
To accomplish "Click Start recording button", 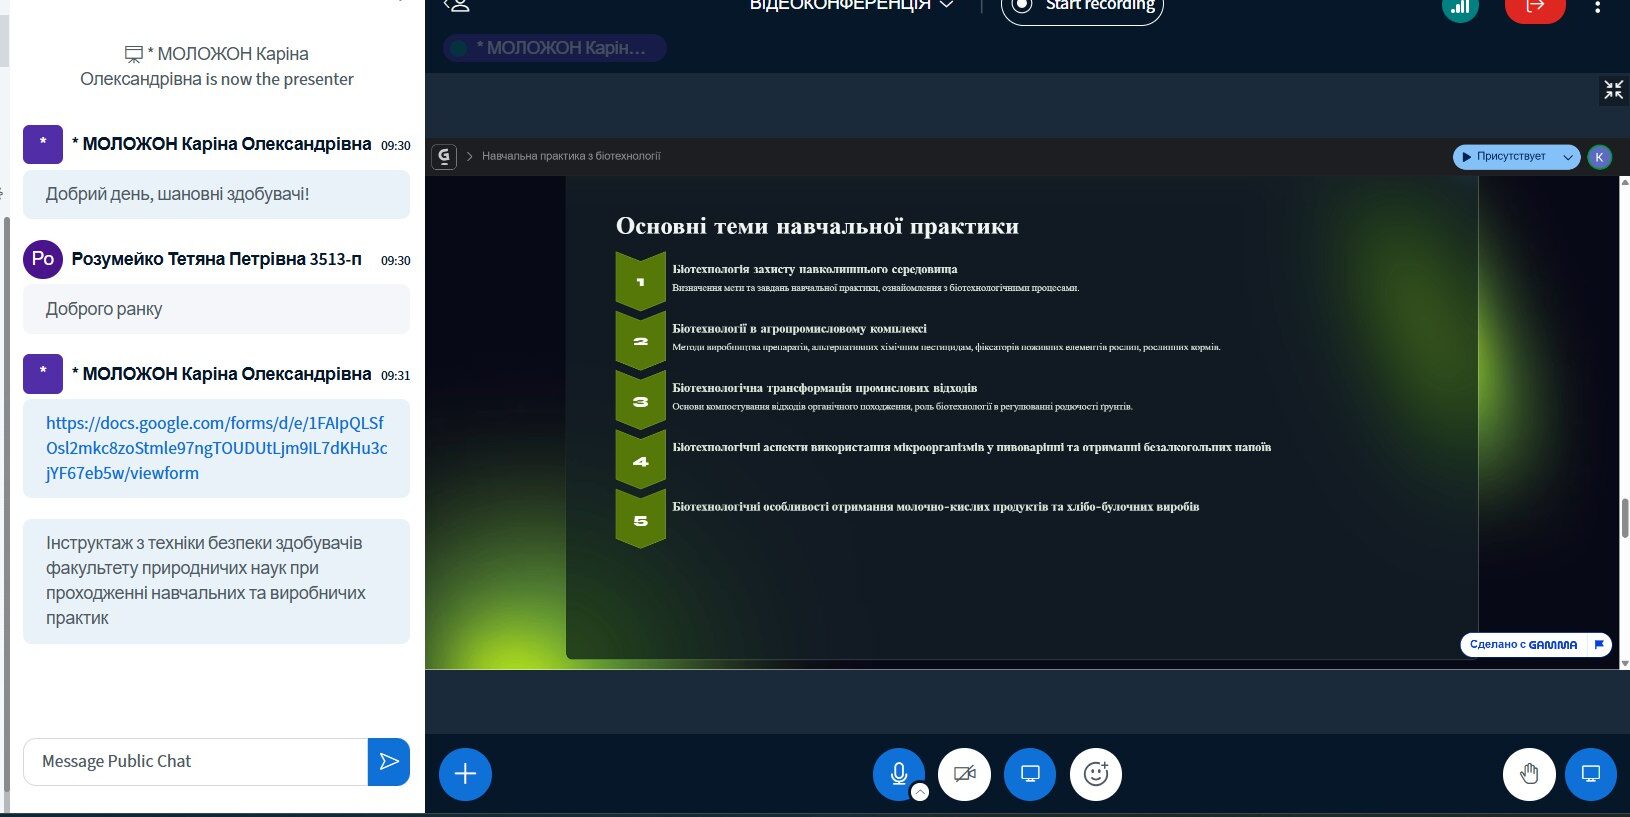I will pyautogui.click(x=1082, y=7).
